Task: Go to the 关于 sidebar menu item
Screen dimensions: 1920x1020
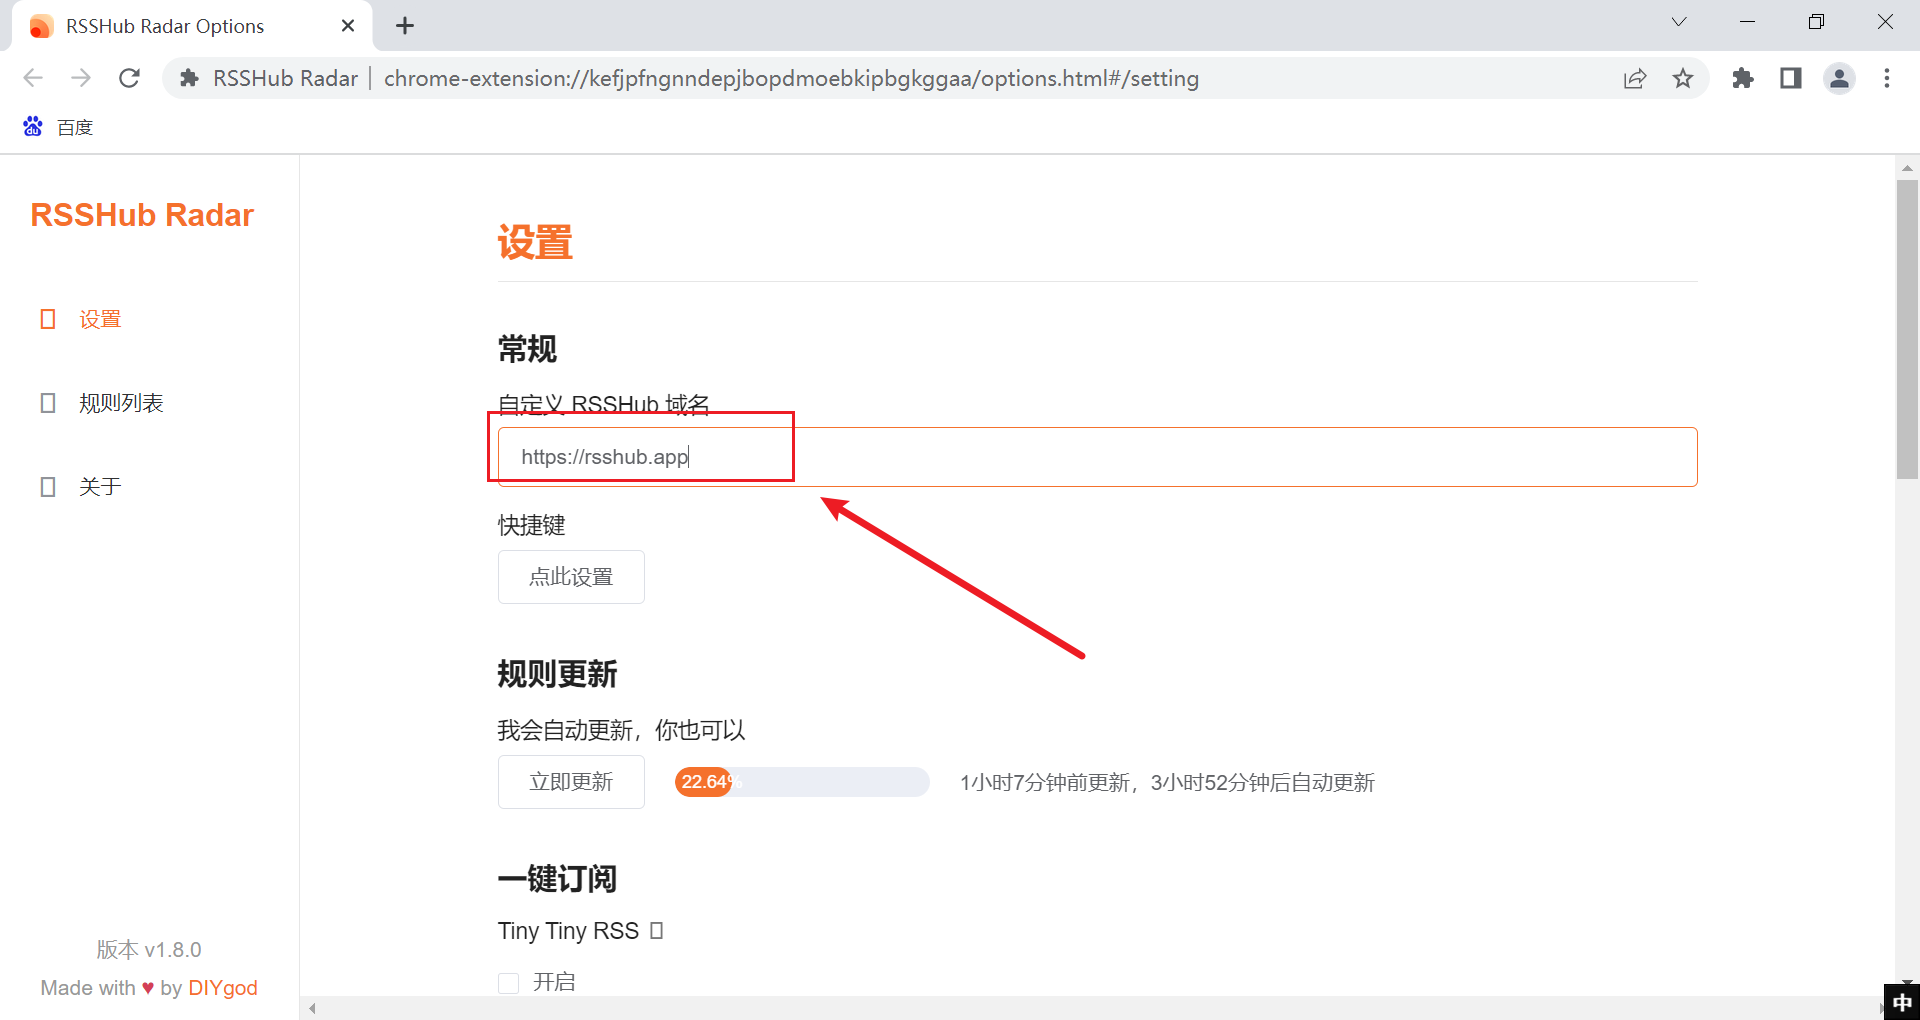Action: click(100, 487)
